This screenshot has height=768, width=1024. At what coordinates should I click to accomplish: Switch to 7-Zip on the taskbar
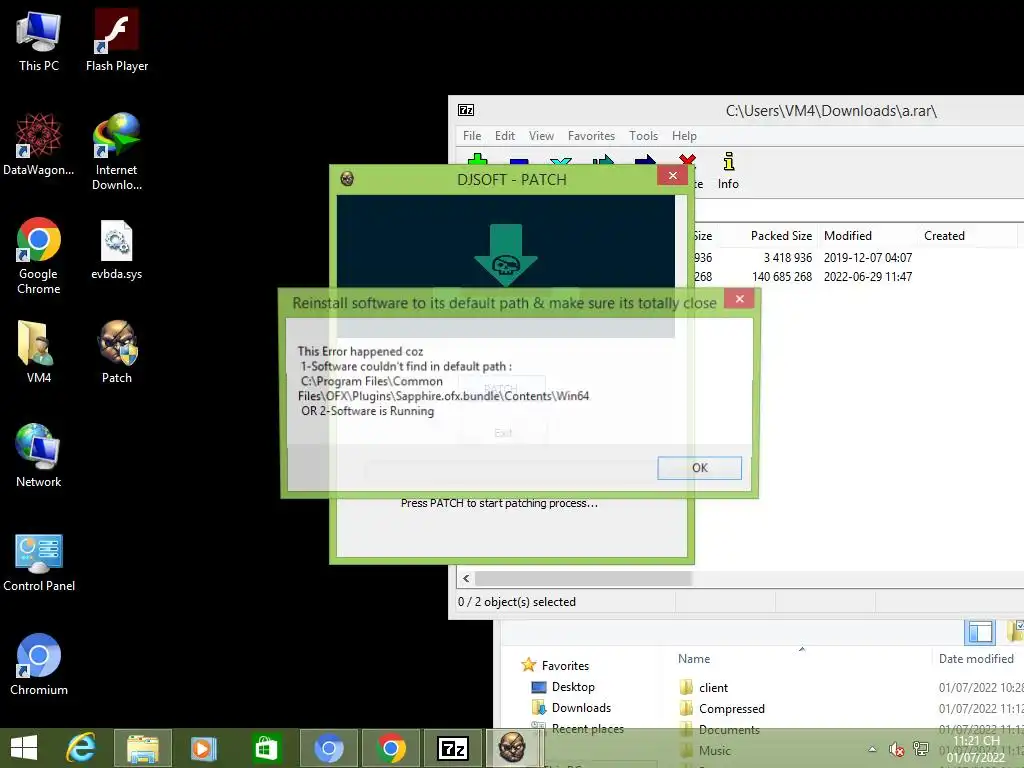(x=453, y=748)
